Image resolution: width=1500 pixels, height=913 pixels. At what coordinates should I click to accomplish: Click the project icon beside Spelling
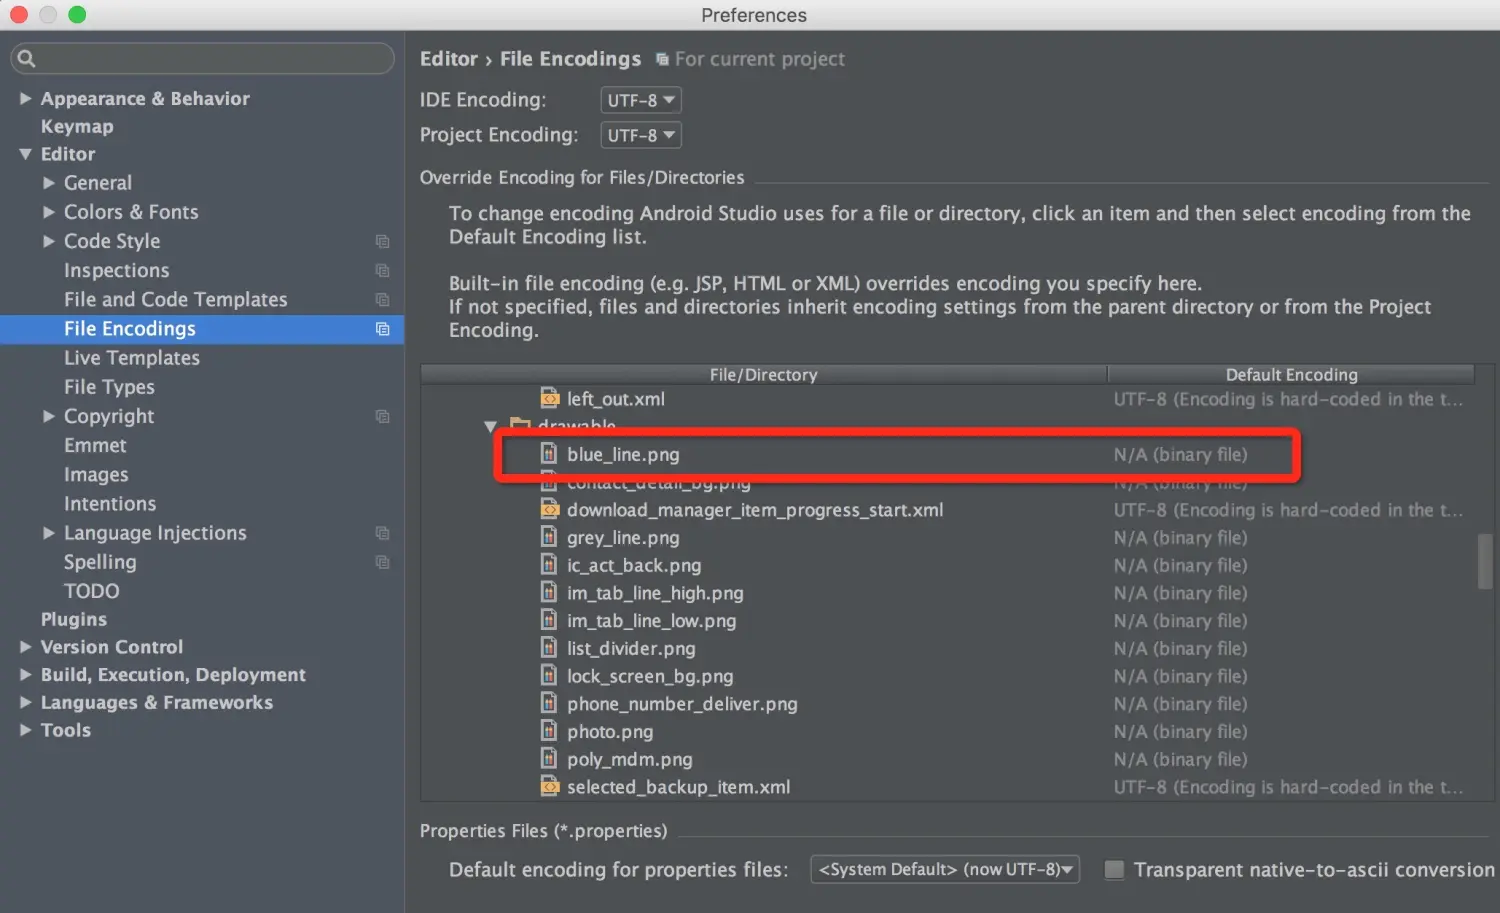coord(382,562)
